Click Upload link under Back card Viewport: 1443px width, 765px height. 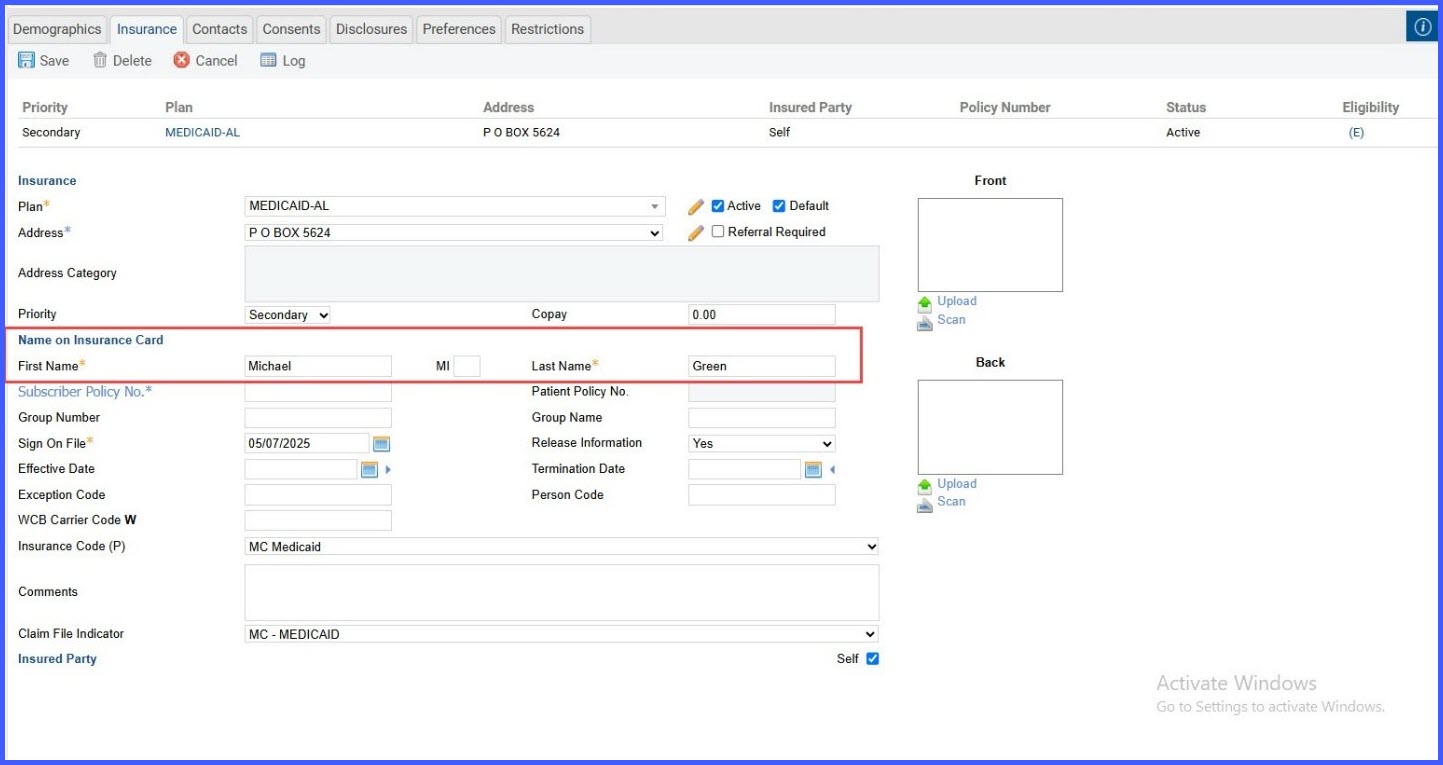pyautogui.click(x=957, y=484)
